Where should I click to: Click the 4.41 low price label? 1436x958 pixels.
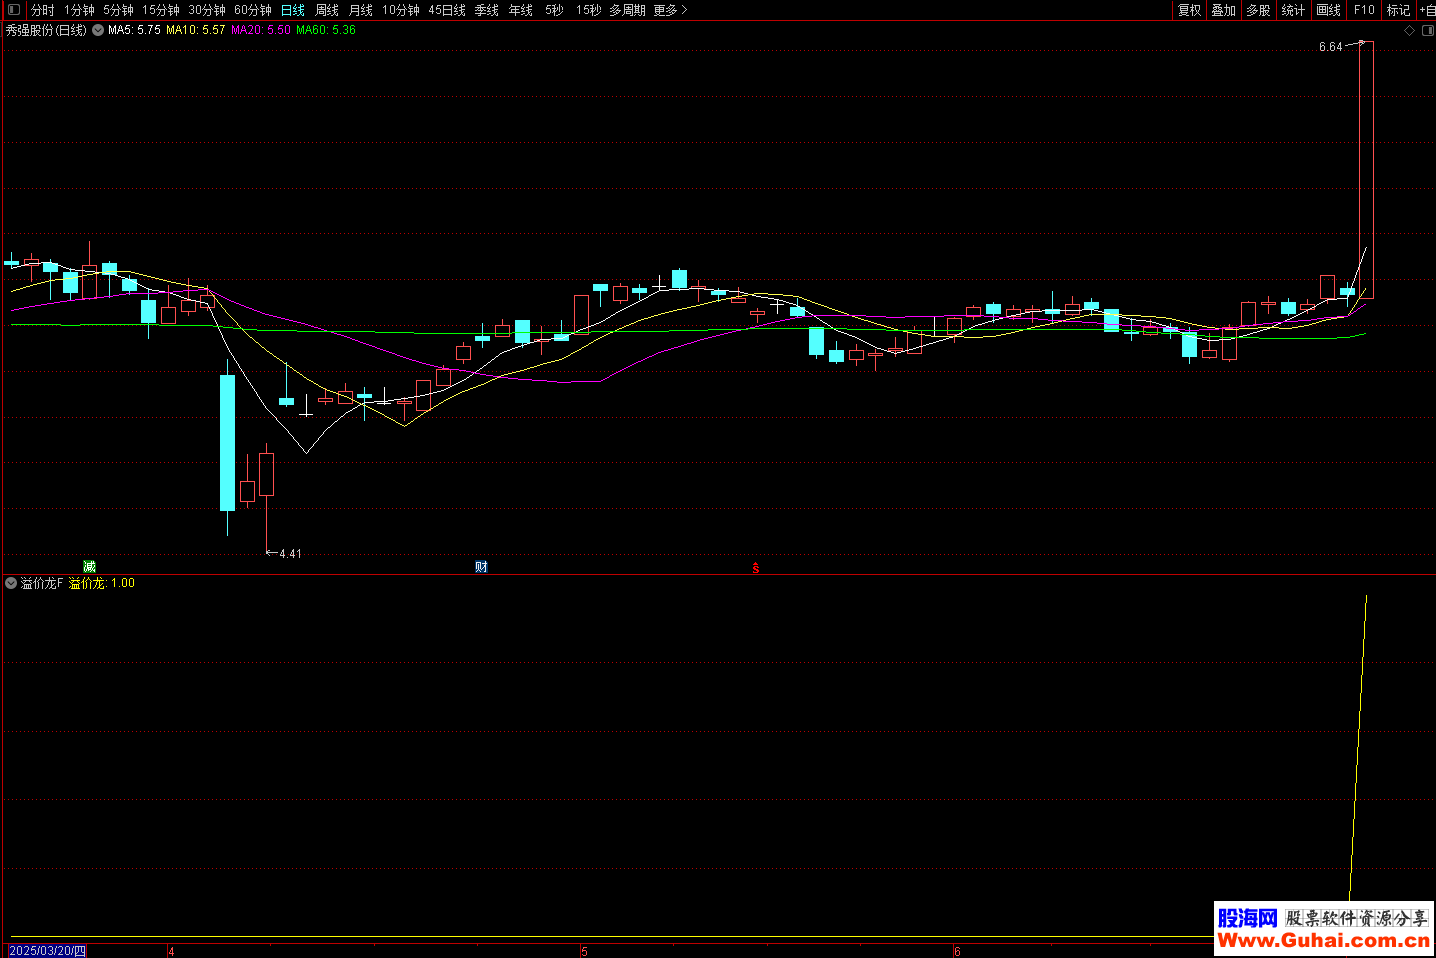click(290, 553)
